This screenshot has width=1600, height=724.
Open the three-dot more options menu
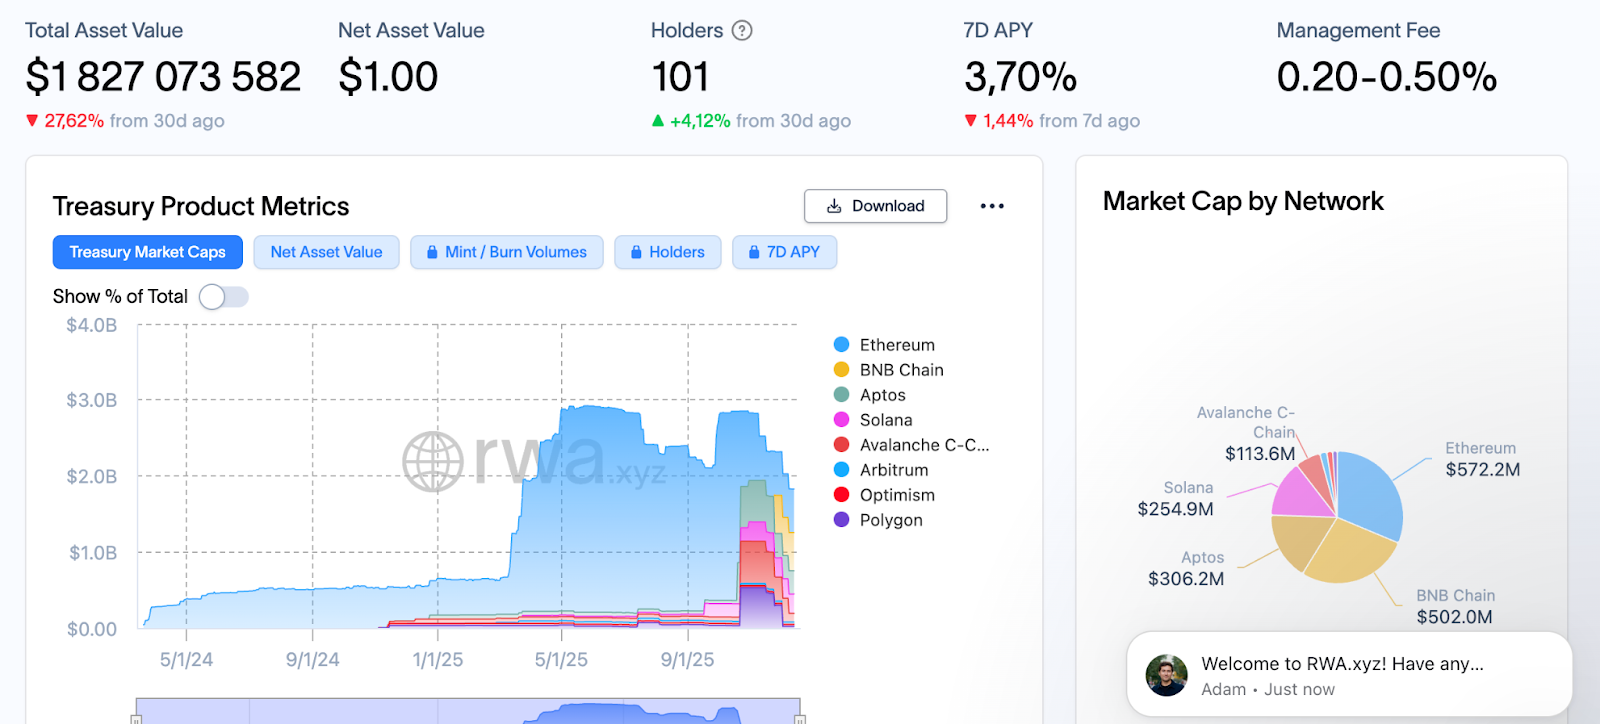[x=992, y=206]
